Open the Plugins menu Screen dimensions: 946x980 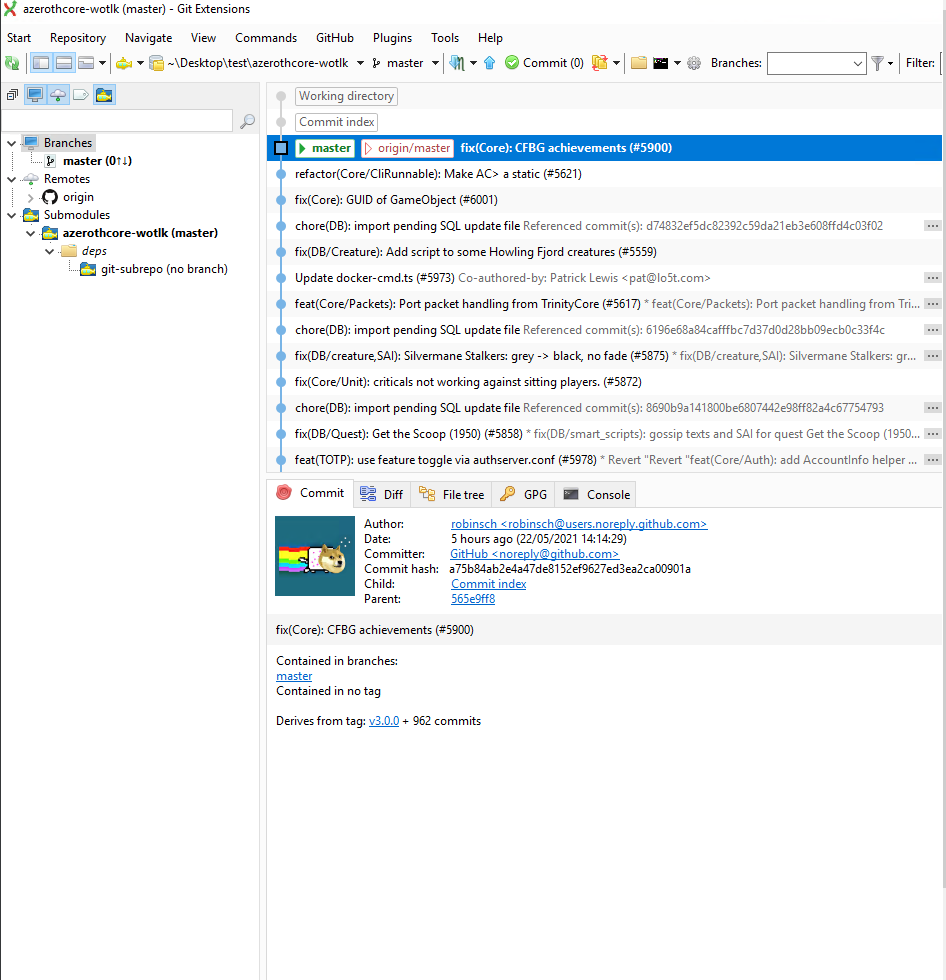coord(392,38)
